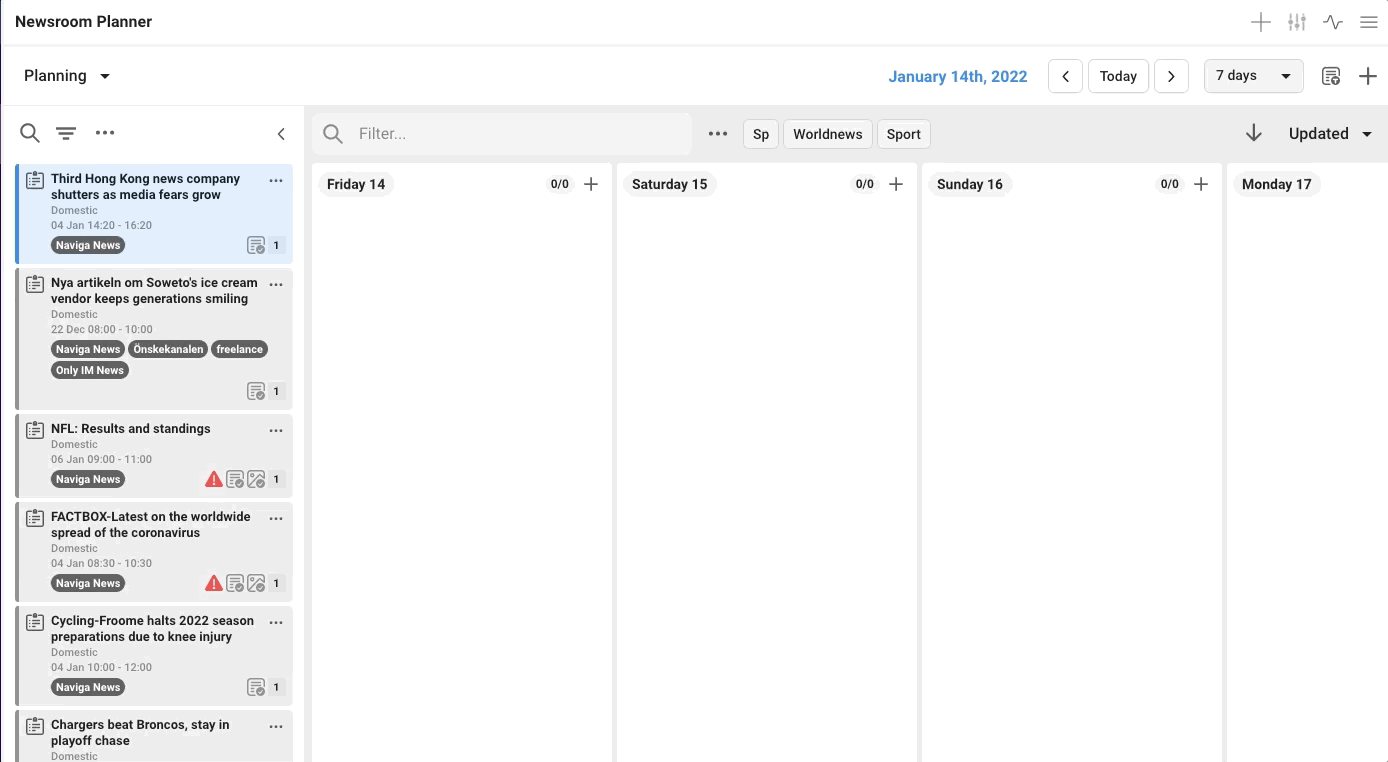Viewport: 1388px width, 762px height.
Task: Open the hamburger menu icon top right
Action: 1369,22
